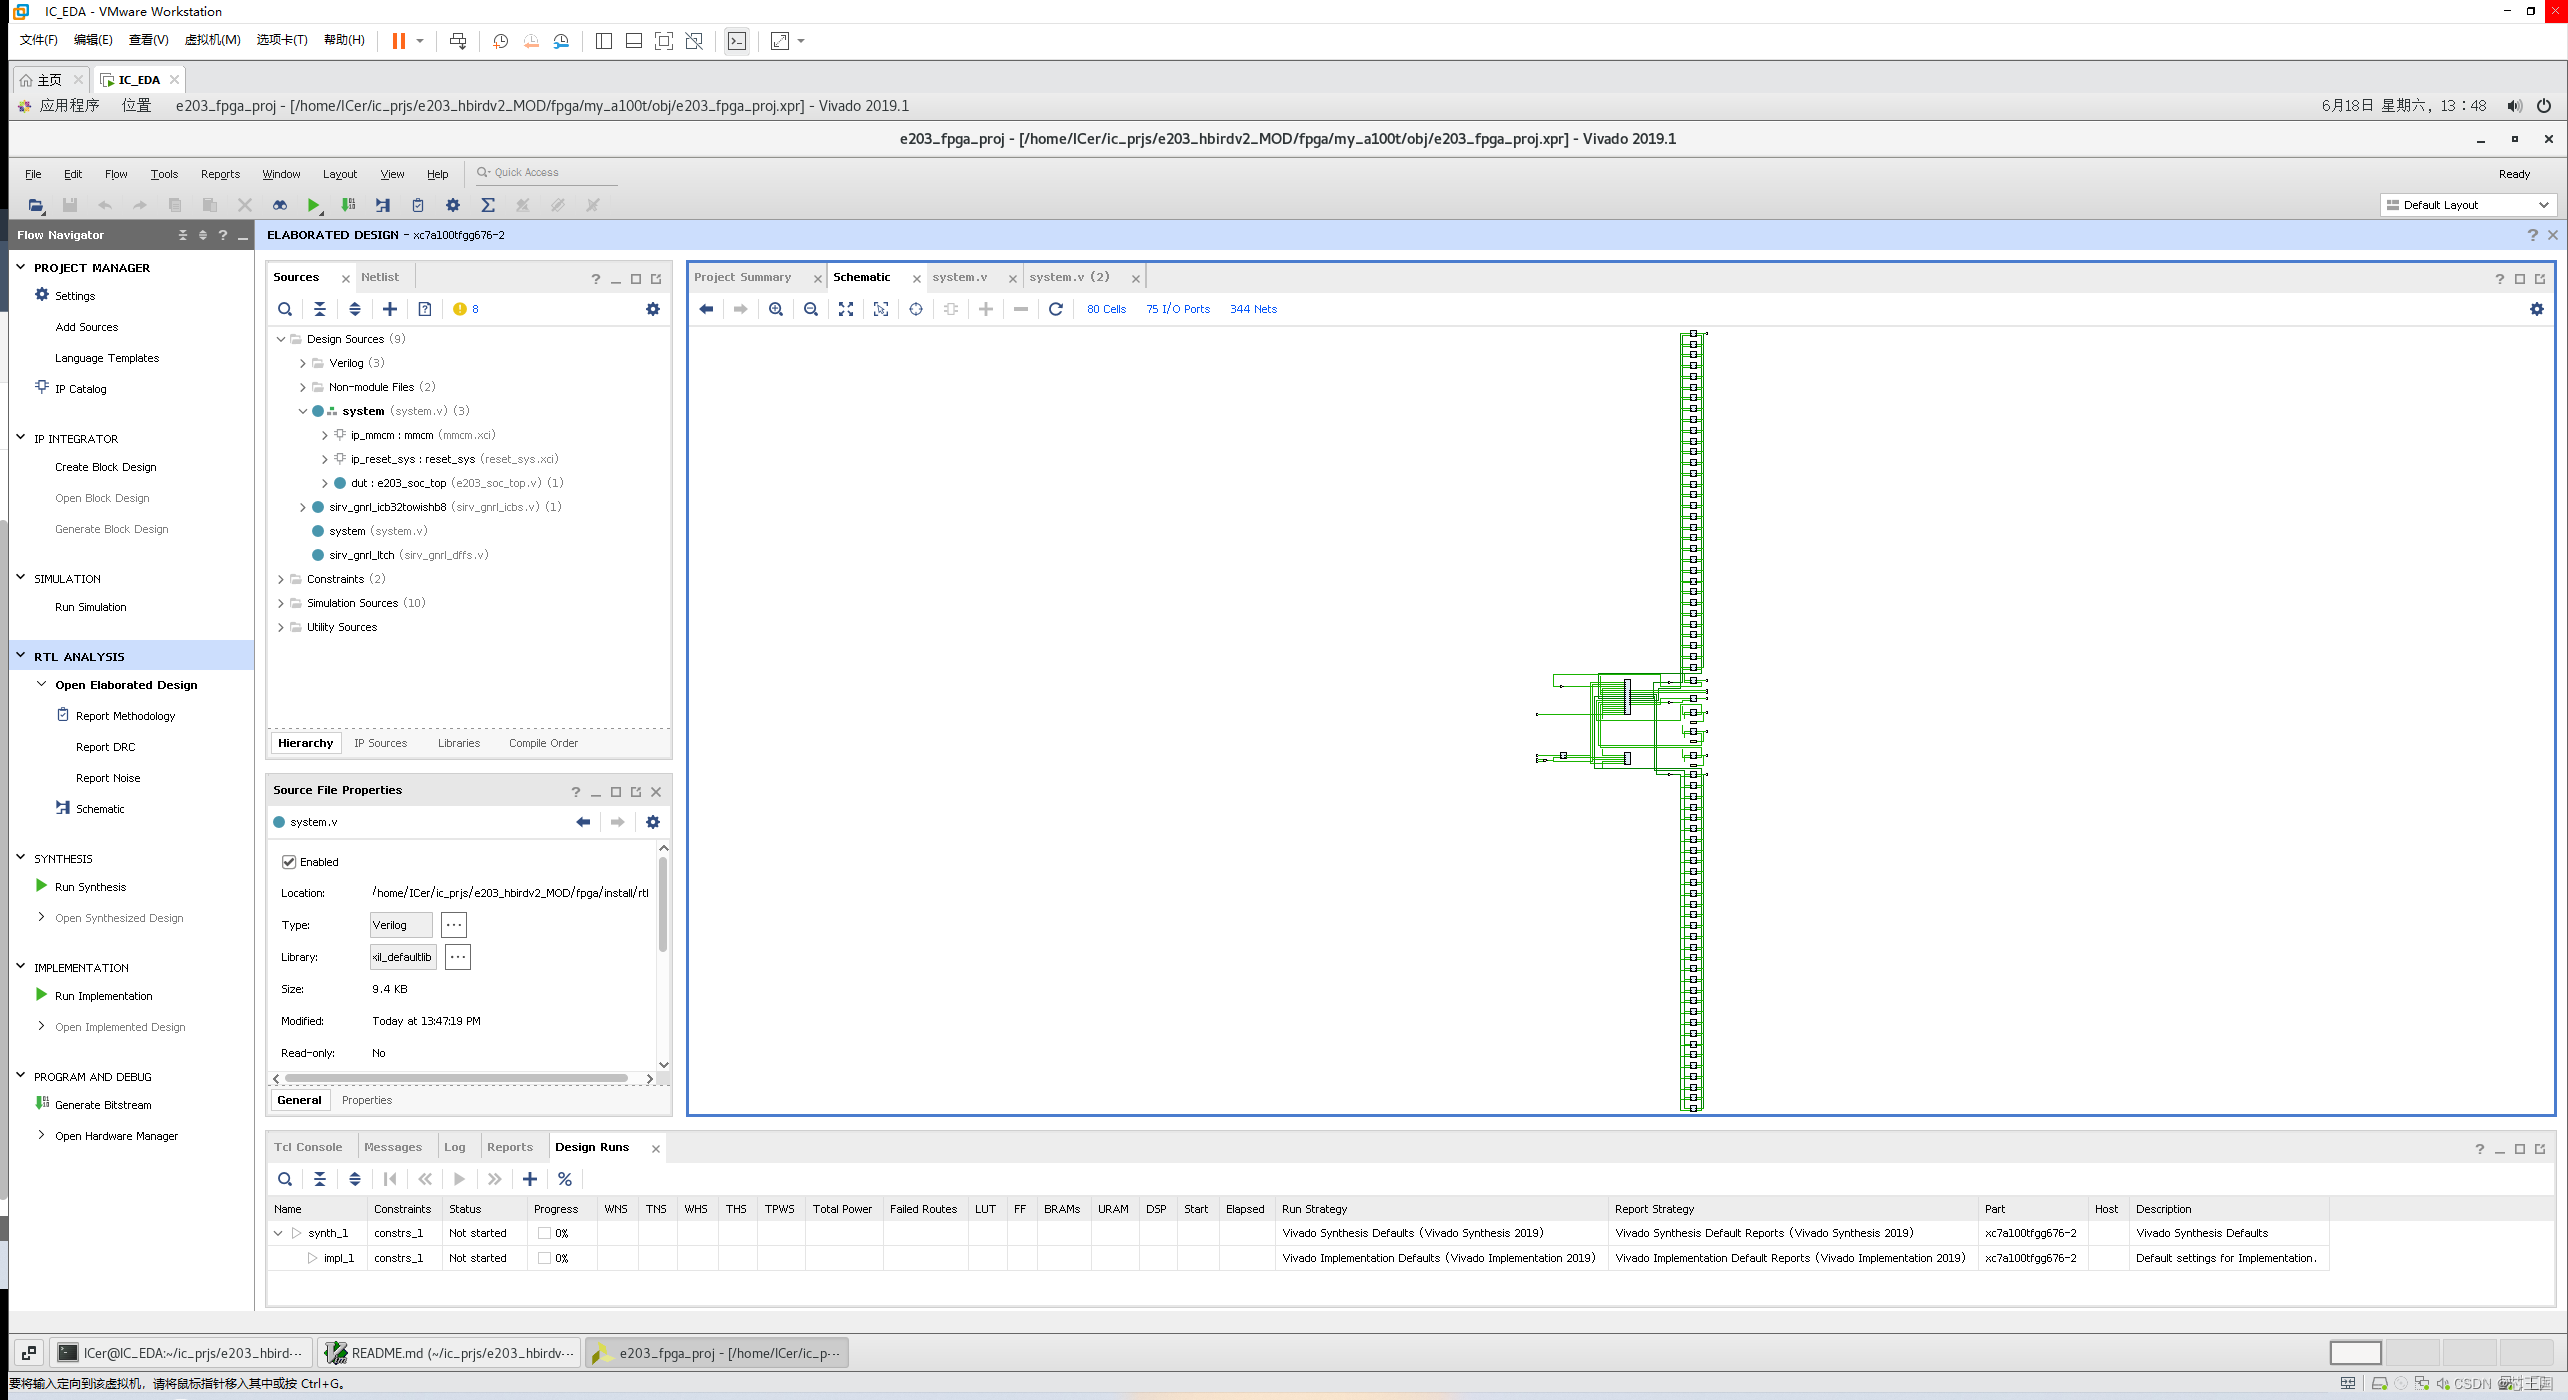Click the Run Synthesis green play icon
The width and height of the screenshot is (2568, 1400).
pos(41,886)
